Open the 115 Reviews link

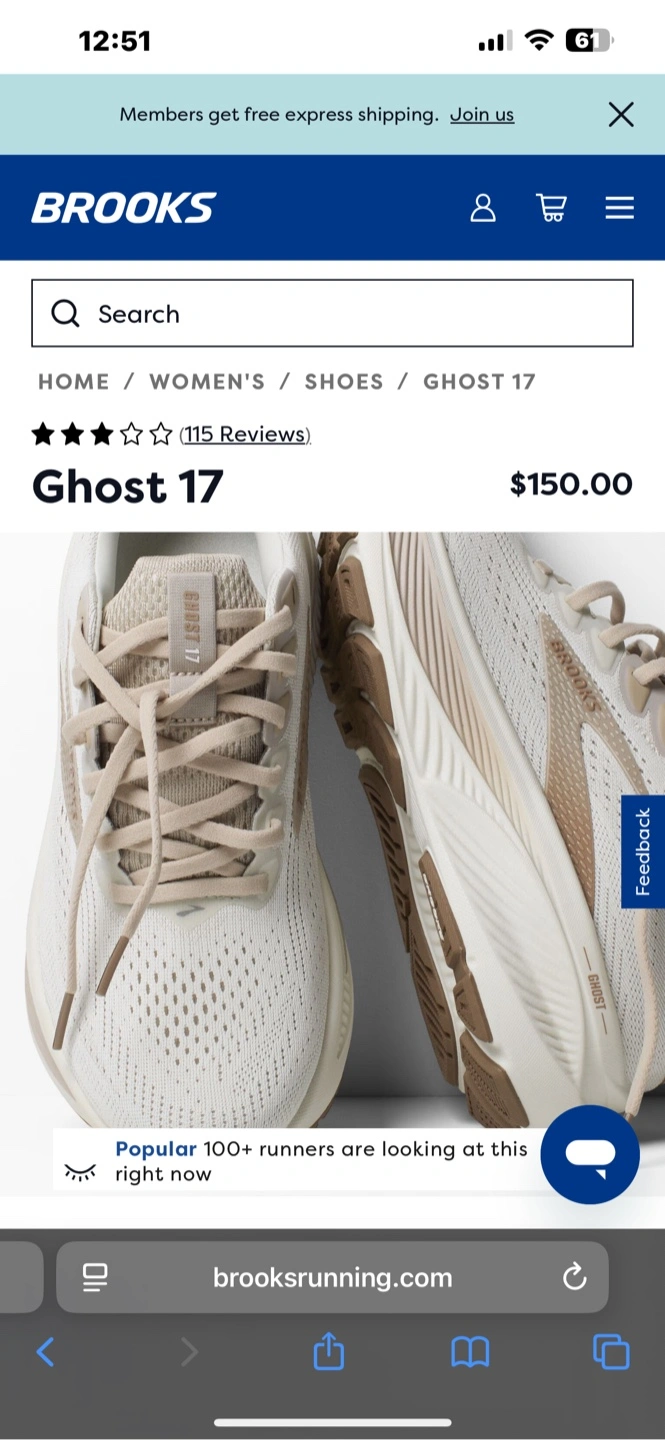coord(245,434)
